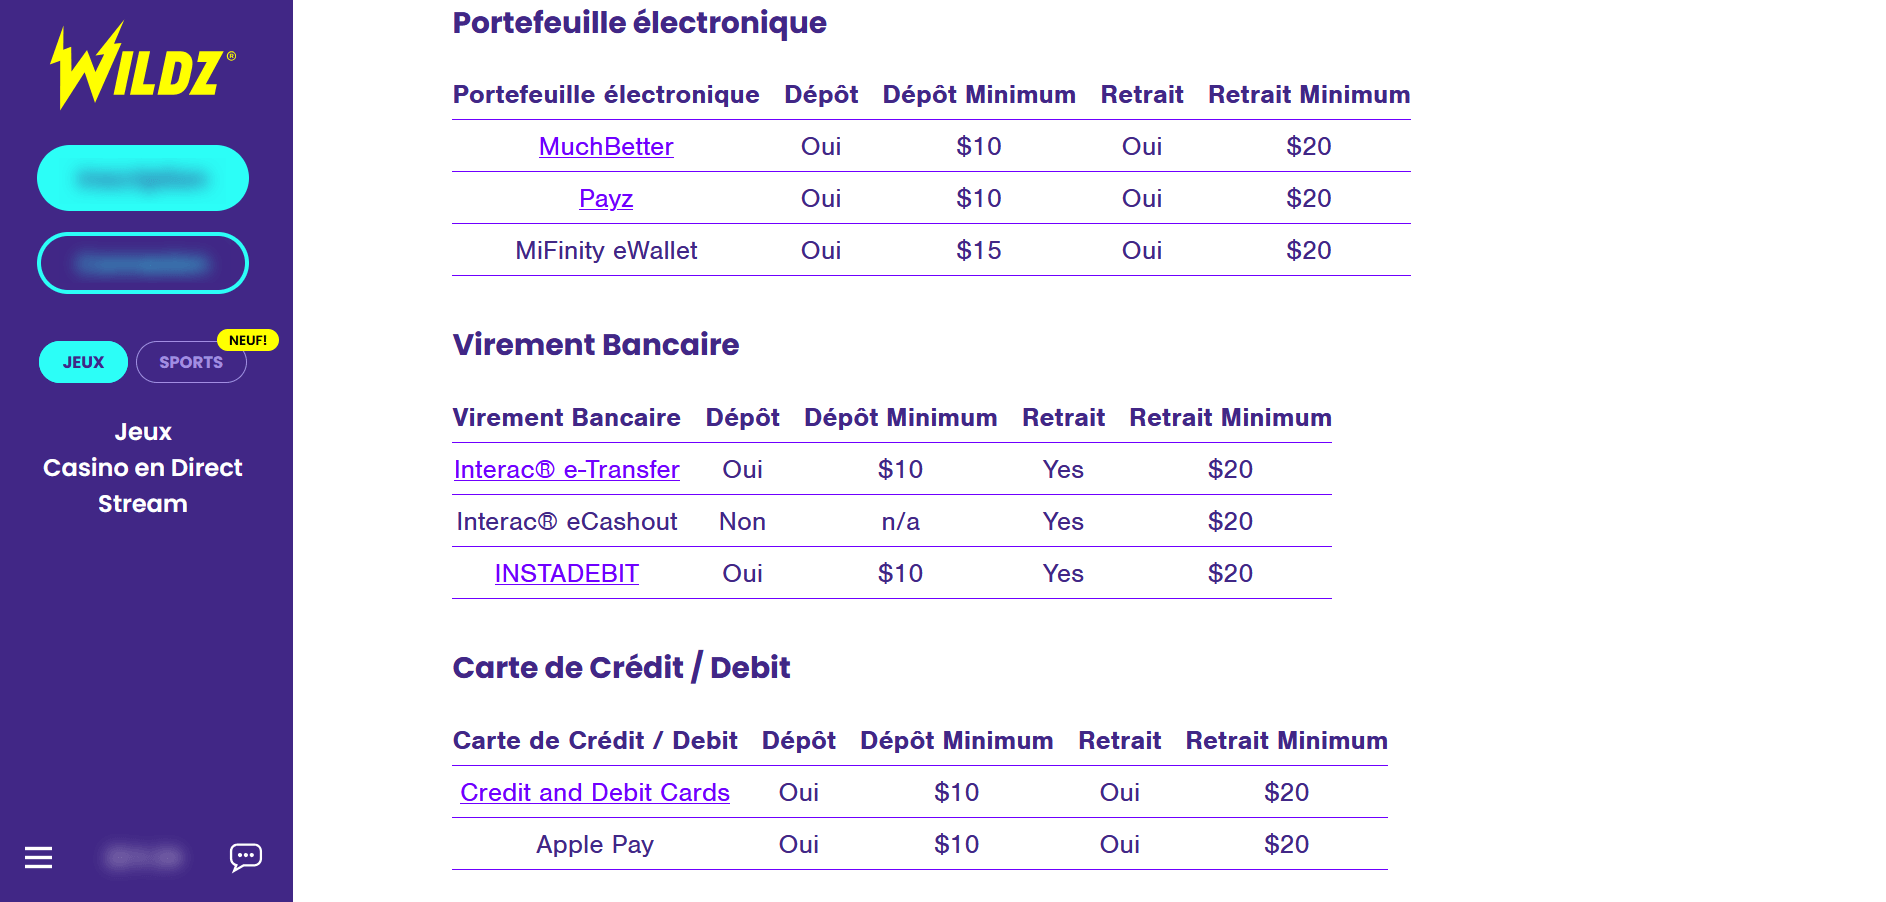
Task: Follow the Payz link
Action: tap(606, 199)
